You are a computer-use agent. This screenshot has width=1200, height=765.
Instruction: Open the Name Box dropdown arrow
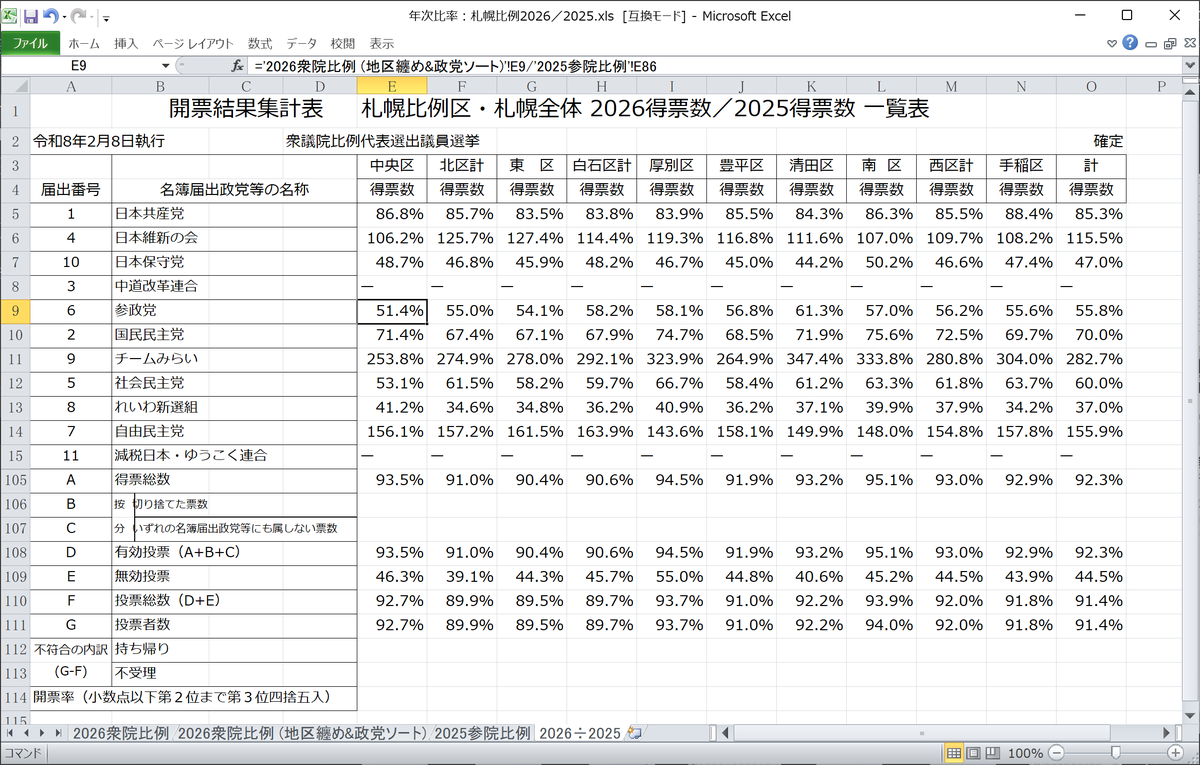(168, 65)
